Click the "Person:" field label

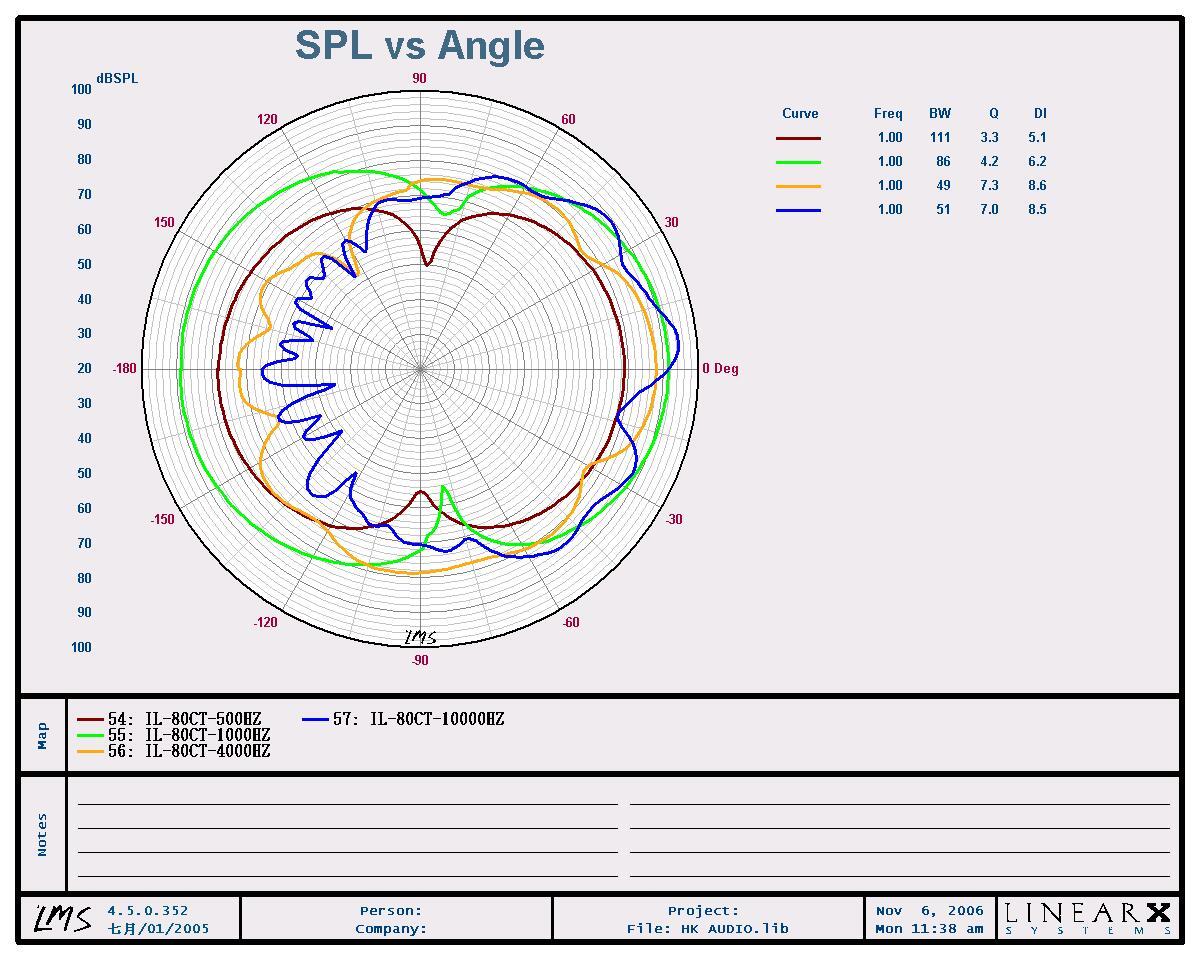[391, 911]
